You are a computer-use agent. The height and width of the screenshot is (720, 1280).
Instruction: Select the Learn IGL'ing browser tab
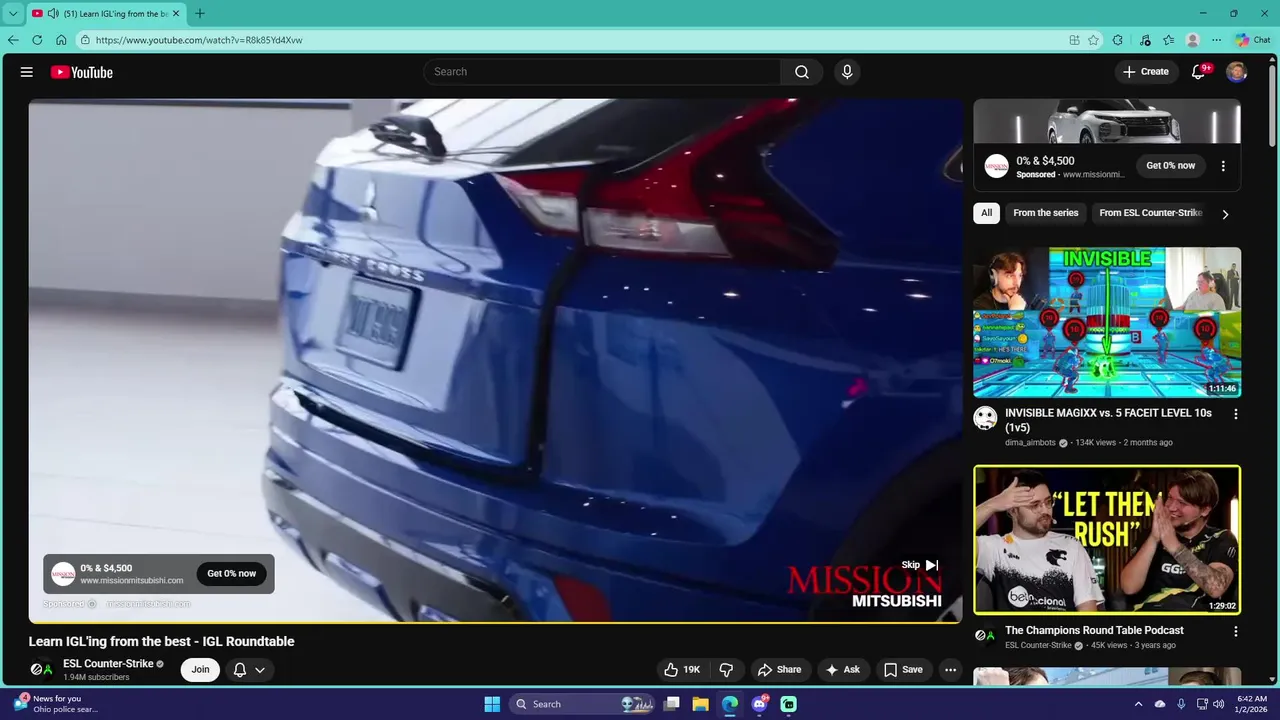click(x=106, y=13)
